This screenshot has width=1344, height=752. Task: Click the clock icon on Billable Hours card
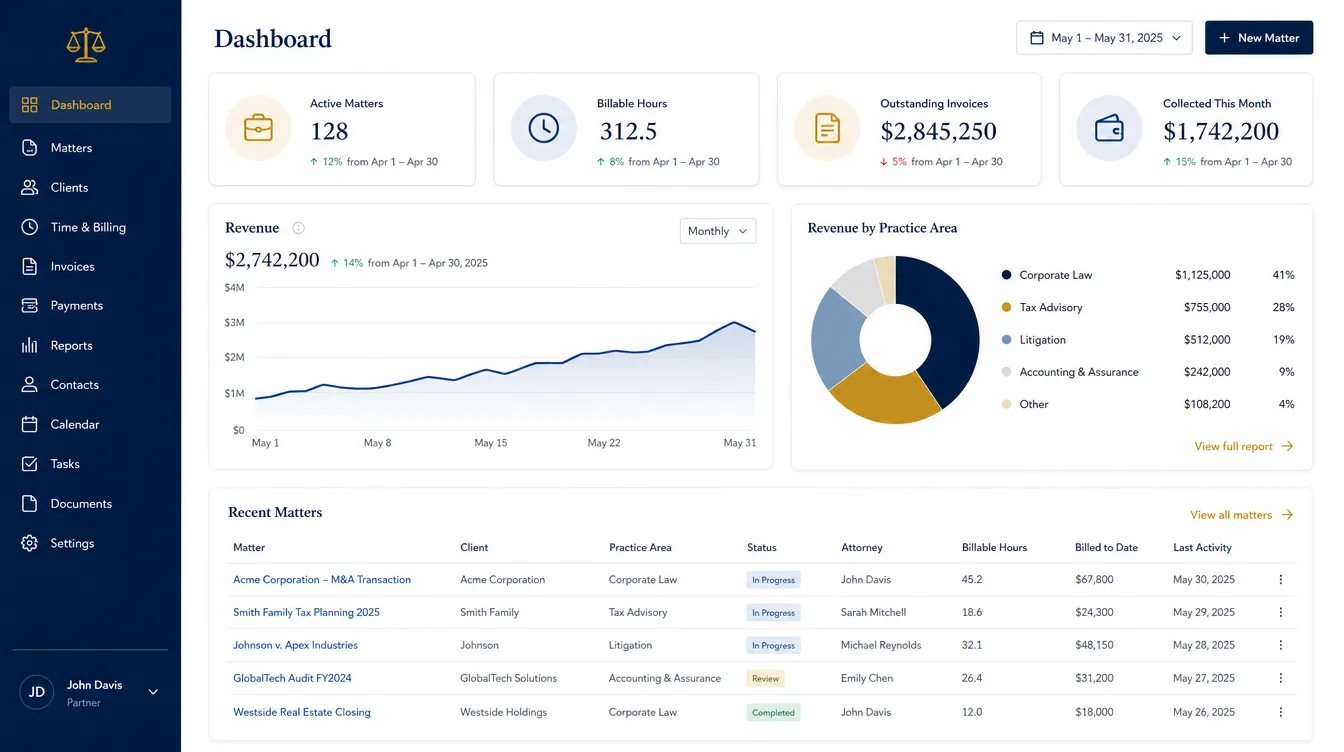click(543, 128)
